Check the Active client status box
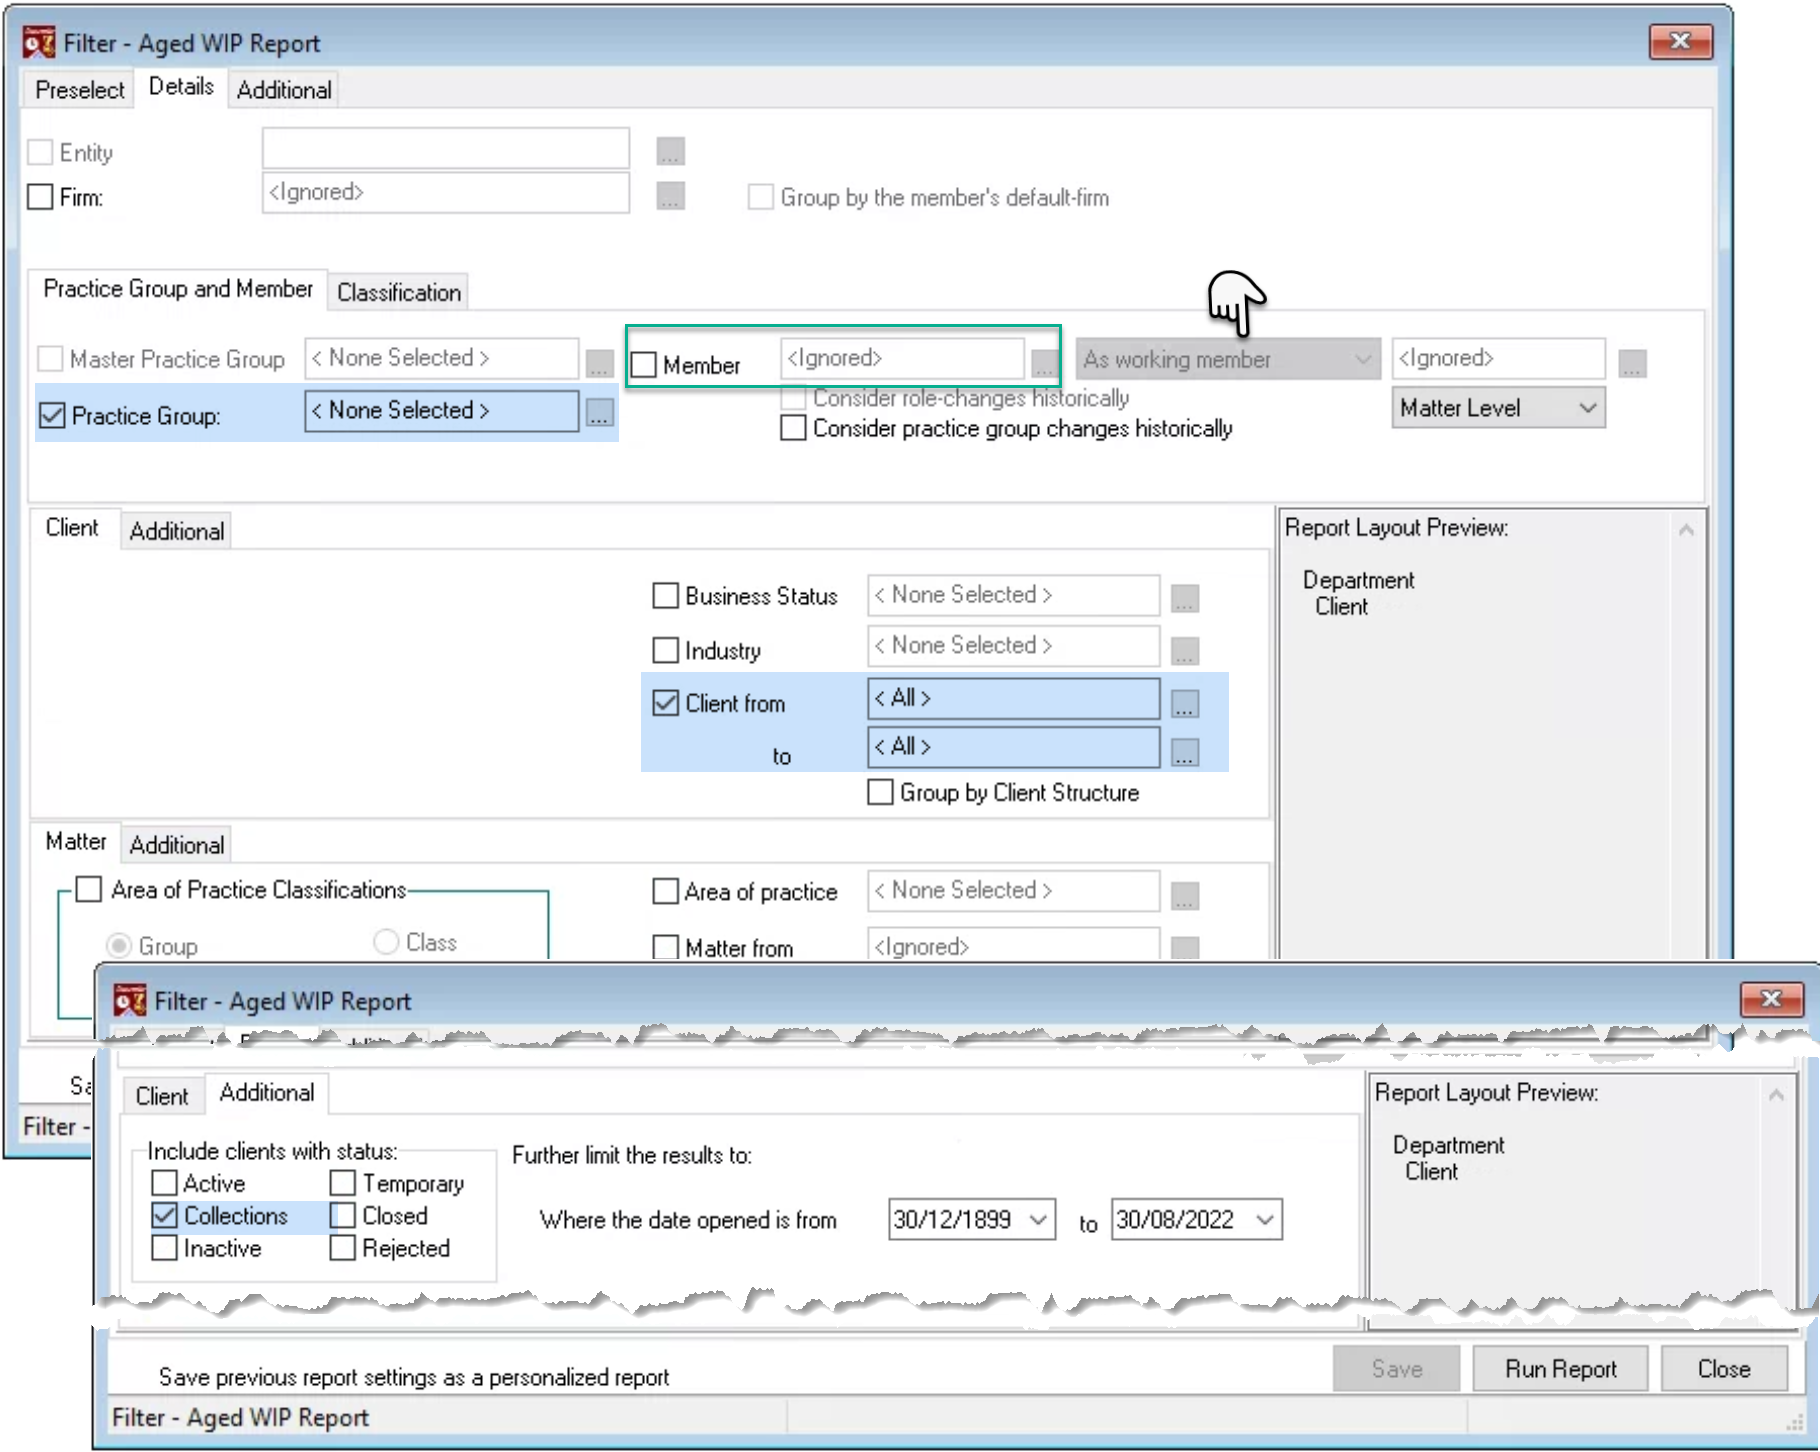The width and height of the screenshot is (1820, 1452). coord(165,1183)
